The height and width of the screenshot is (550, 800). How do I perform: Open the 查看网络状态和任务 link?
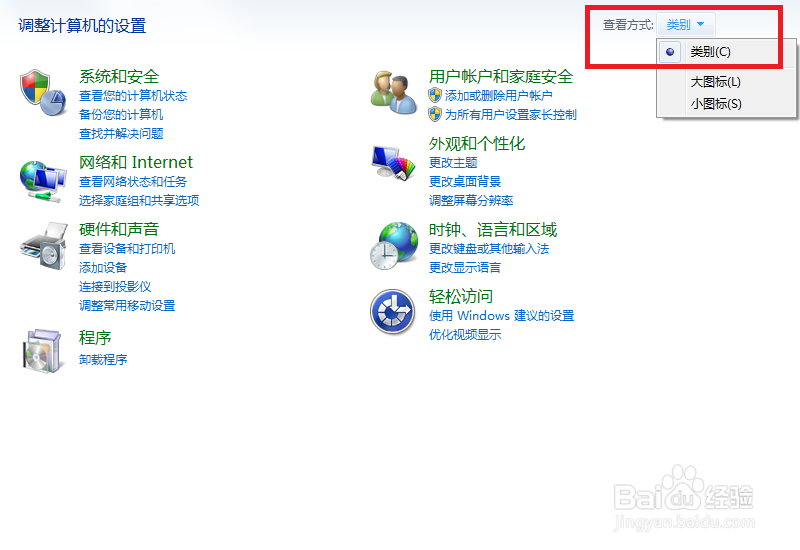pos(133,182)
